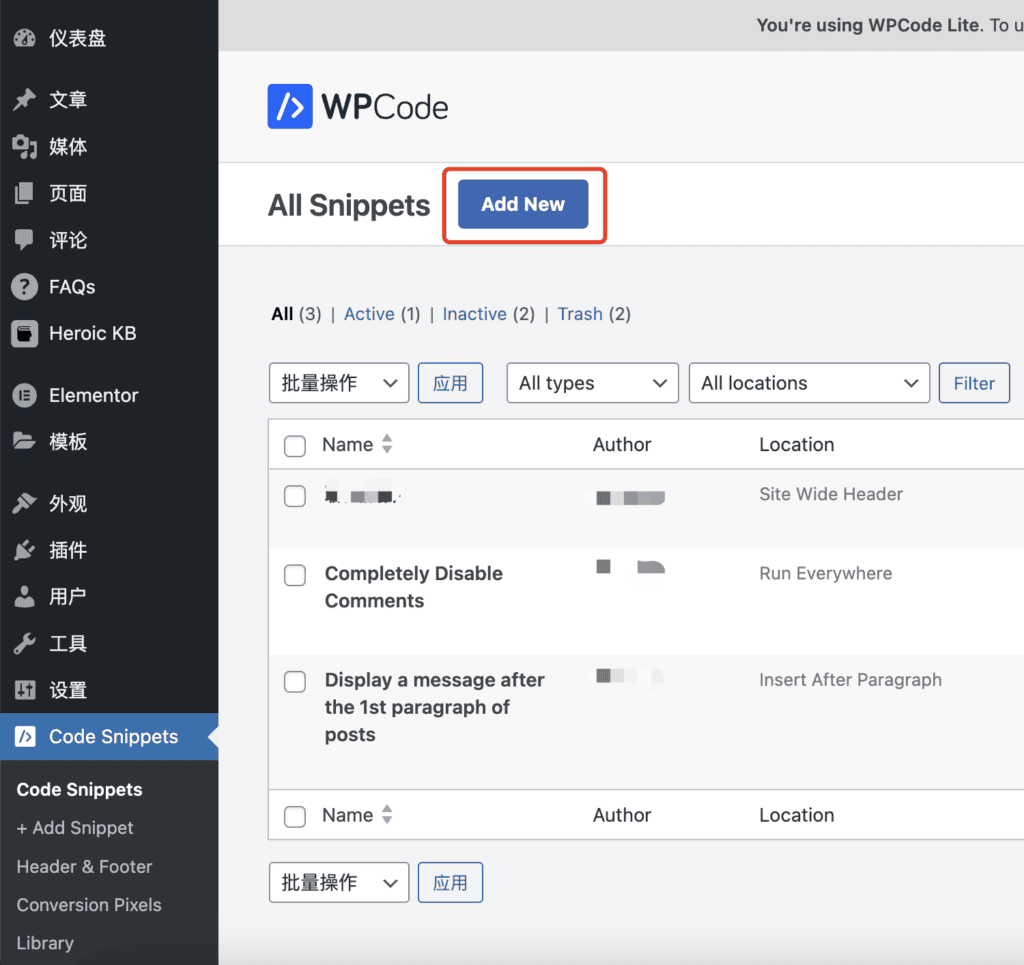Click the Filter button
This screenshot has width=1024, height=965.
(974, 383)
